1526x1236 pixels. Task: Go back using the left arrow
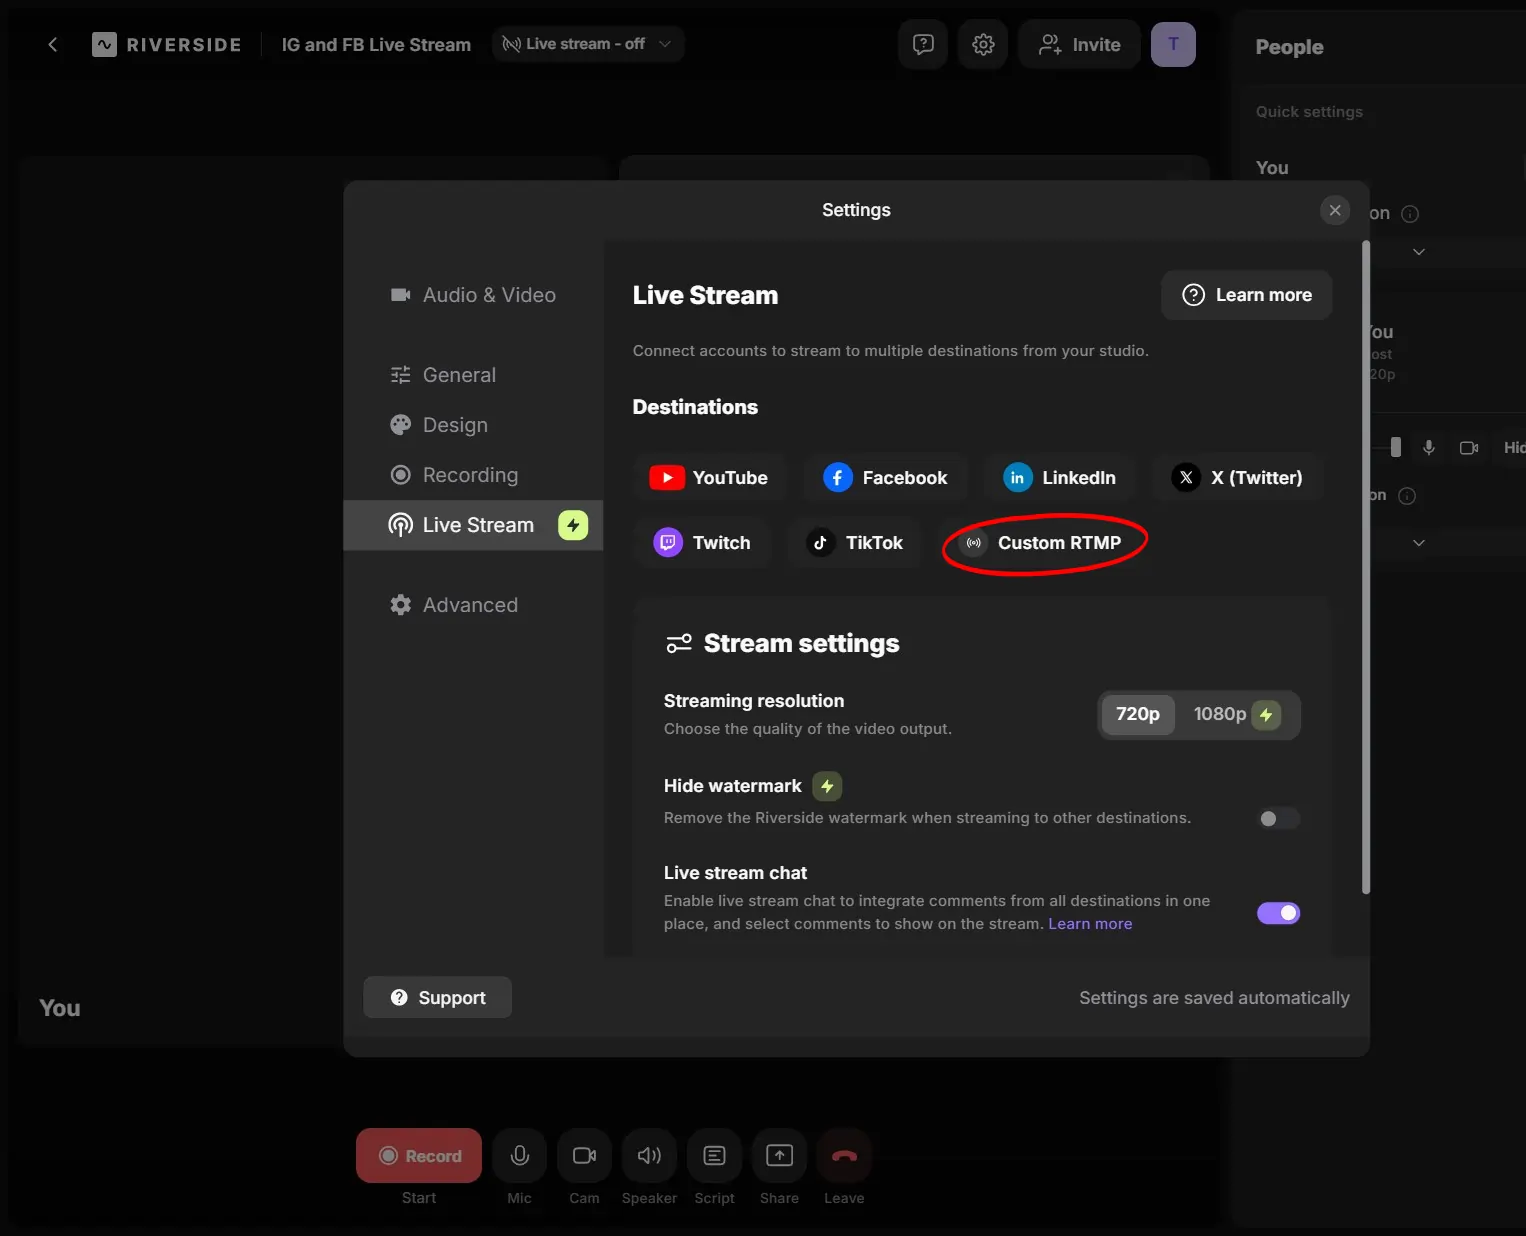(x=53, y=44)
